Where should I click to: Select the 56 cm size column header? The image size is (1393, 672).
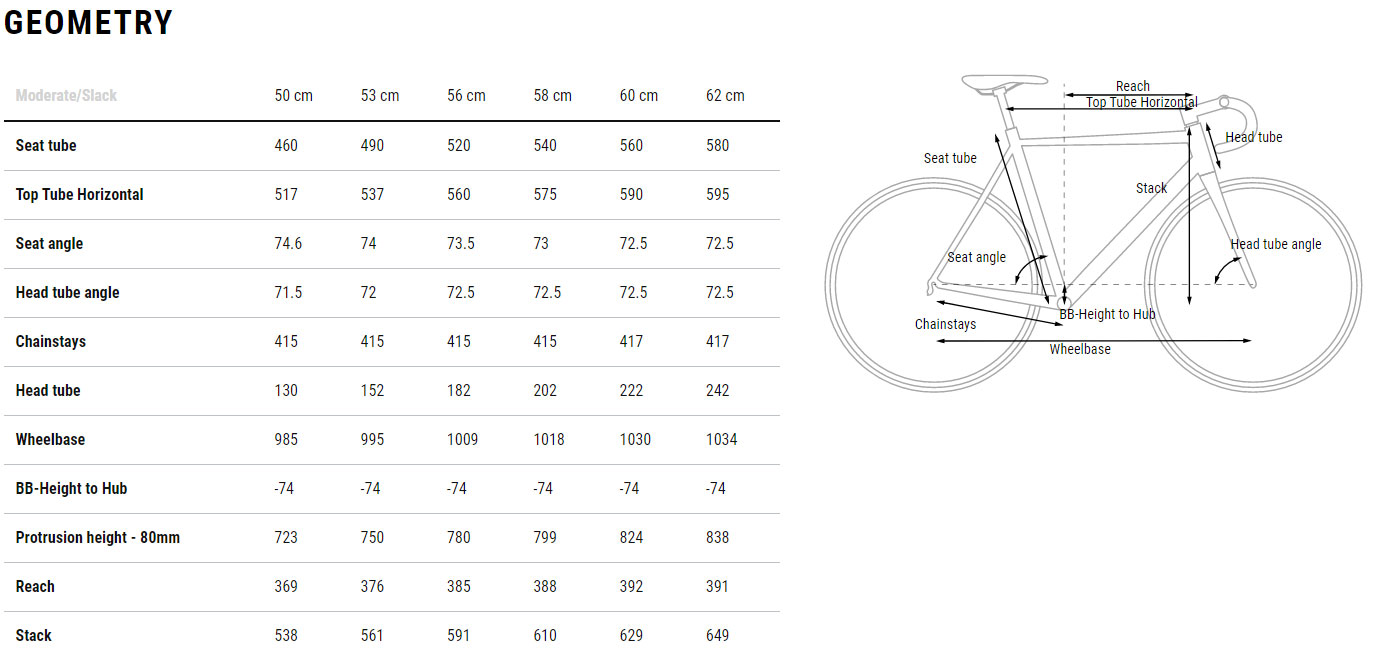(466, 96)
